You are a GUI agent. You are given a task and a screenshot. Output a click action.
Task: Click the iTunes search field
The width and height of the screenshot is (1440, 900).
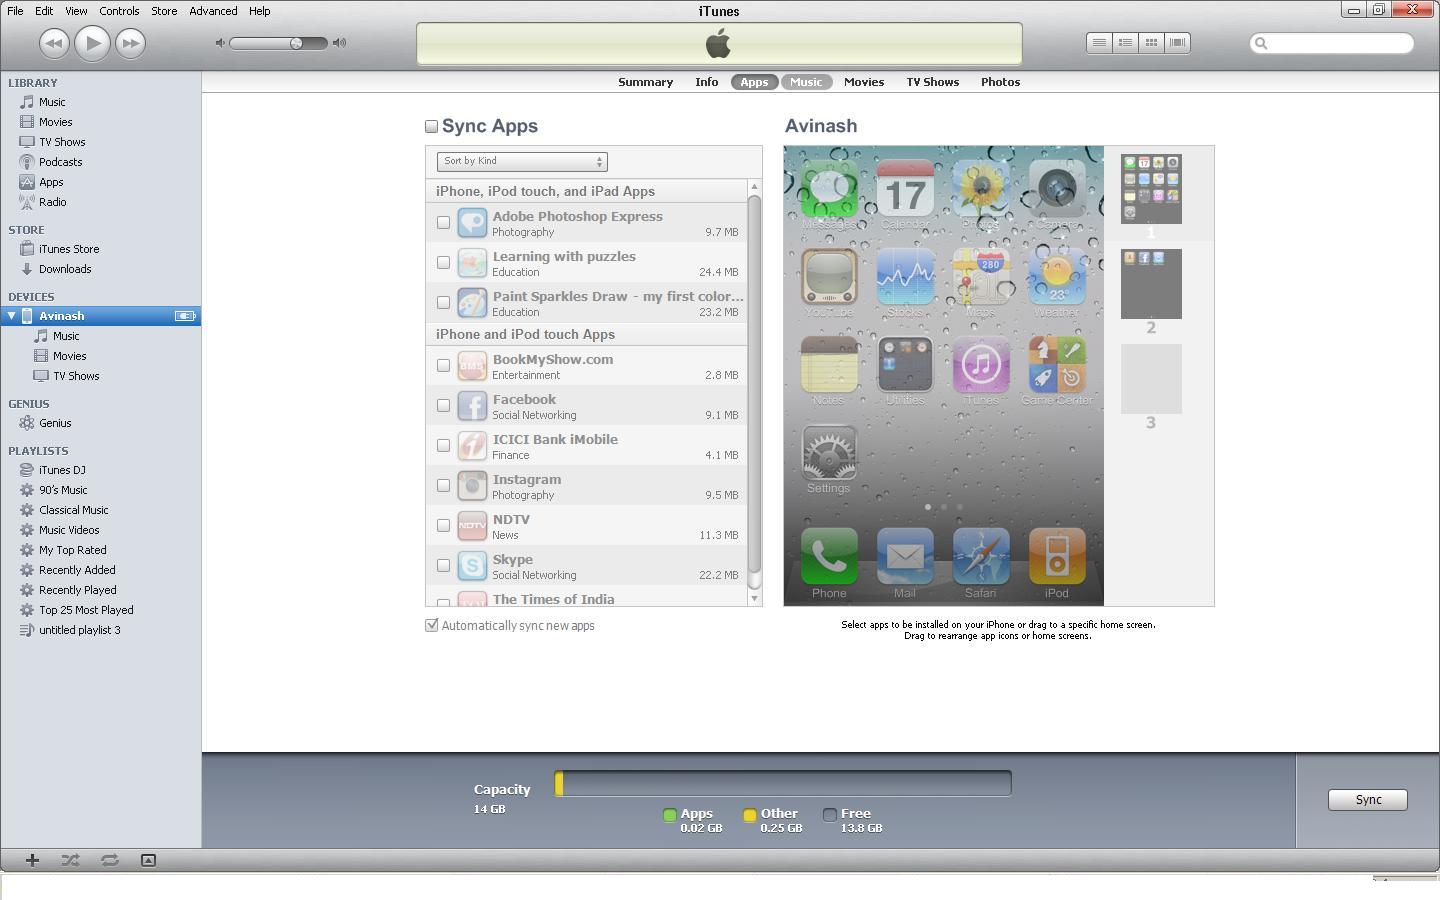[x=1332, y=43]
